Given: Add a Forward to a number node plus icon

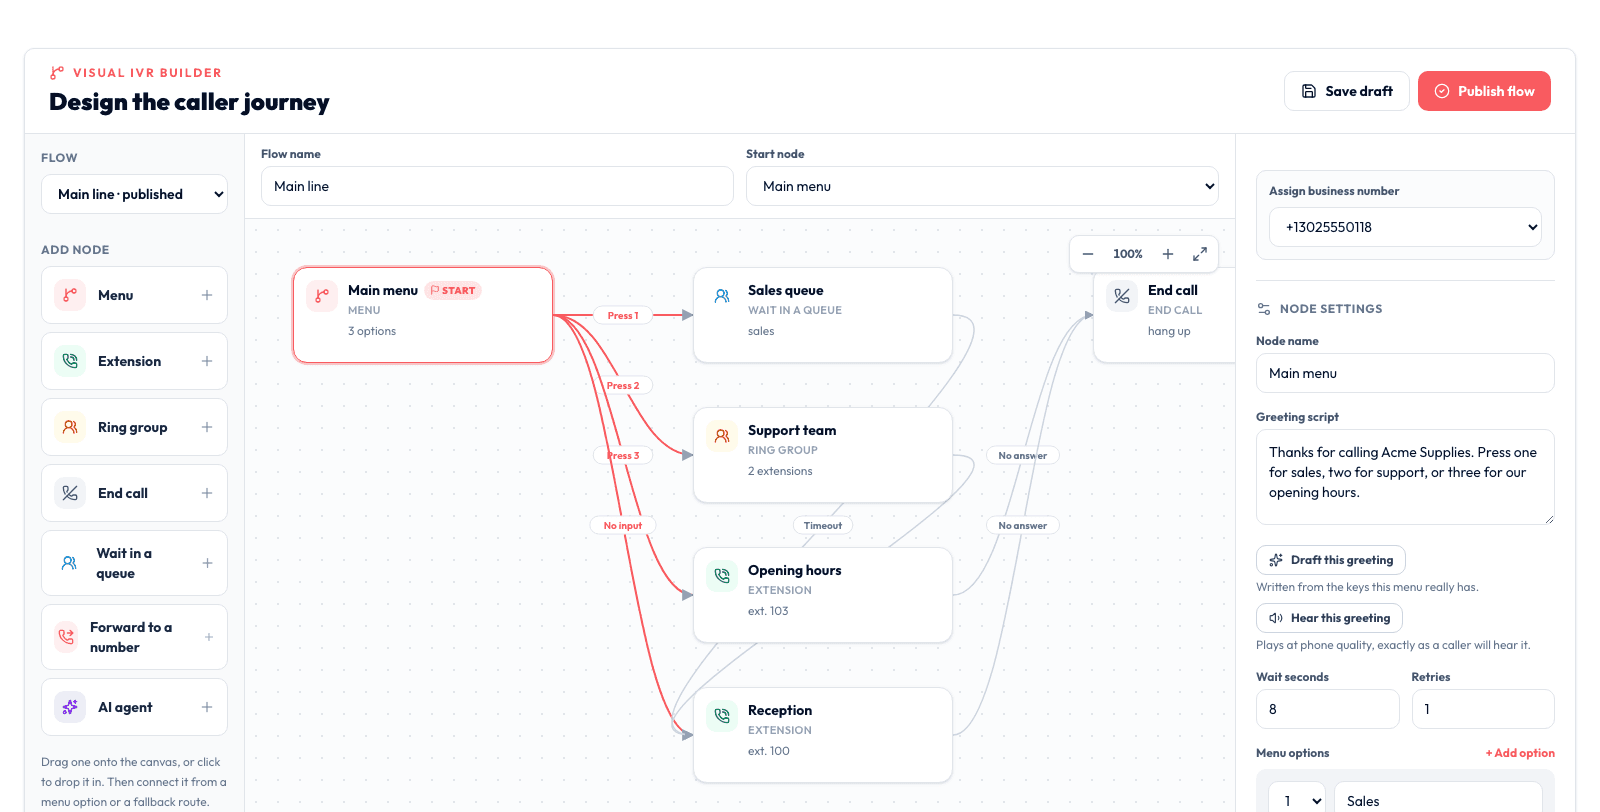Looking at the screenshot, I should pyautogui.click(x=209, y=637).
